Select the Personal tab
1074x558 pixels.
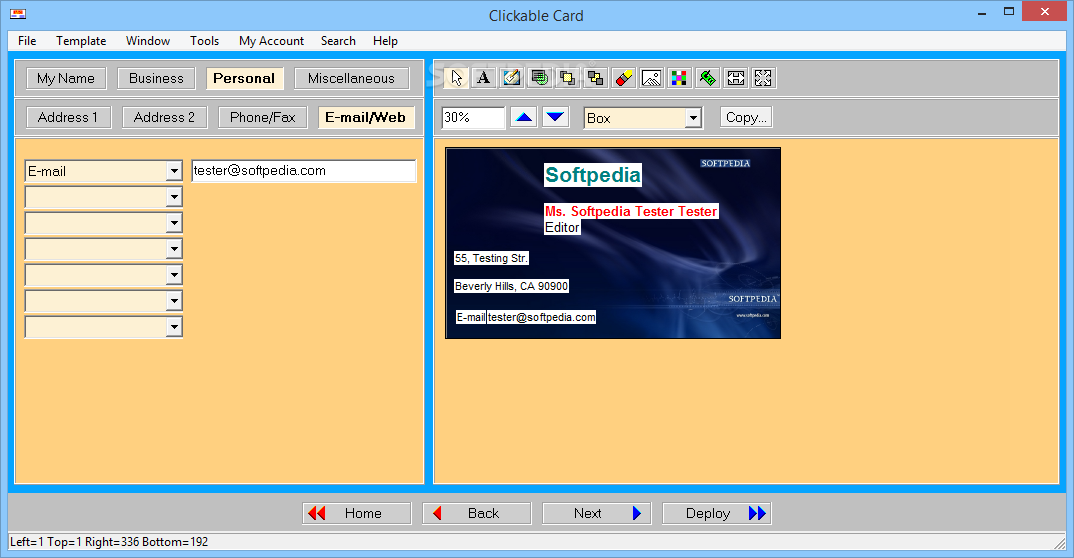(245, 78)
